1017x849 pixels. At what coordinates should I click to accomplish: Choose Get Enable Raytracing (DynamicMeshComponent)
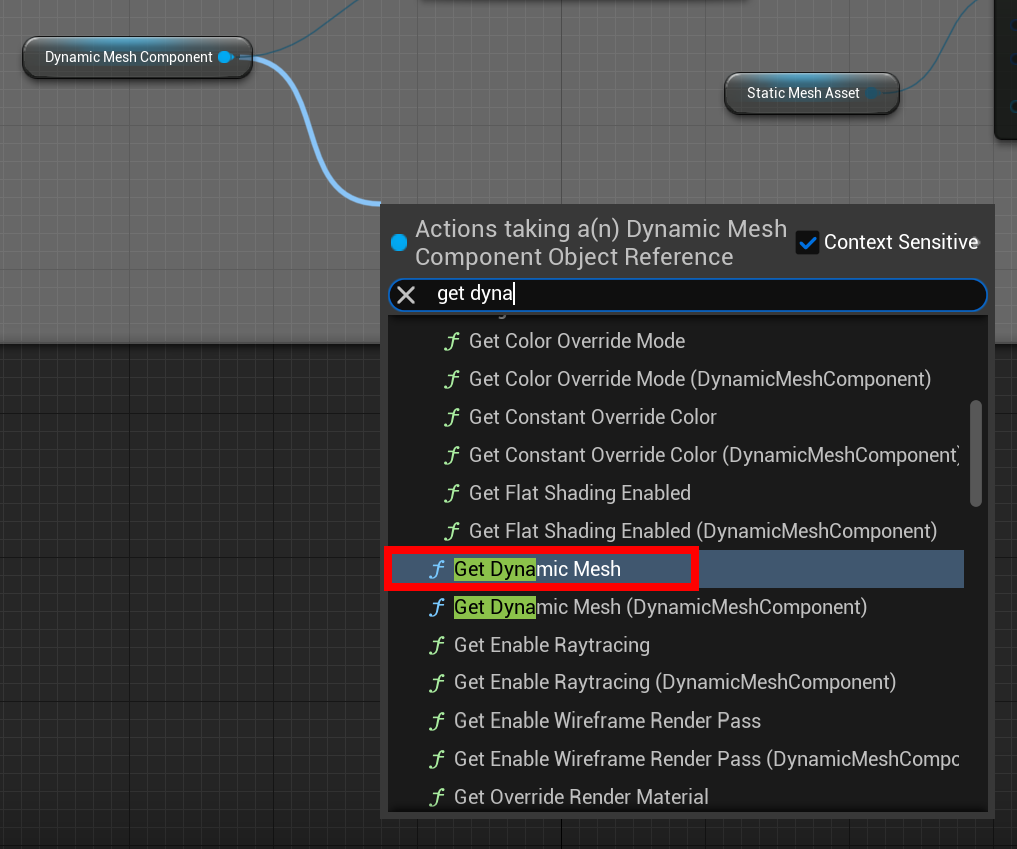tap(677, 682)
